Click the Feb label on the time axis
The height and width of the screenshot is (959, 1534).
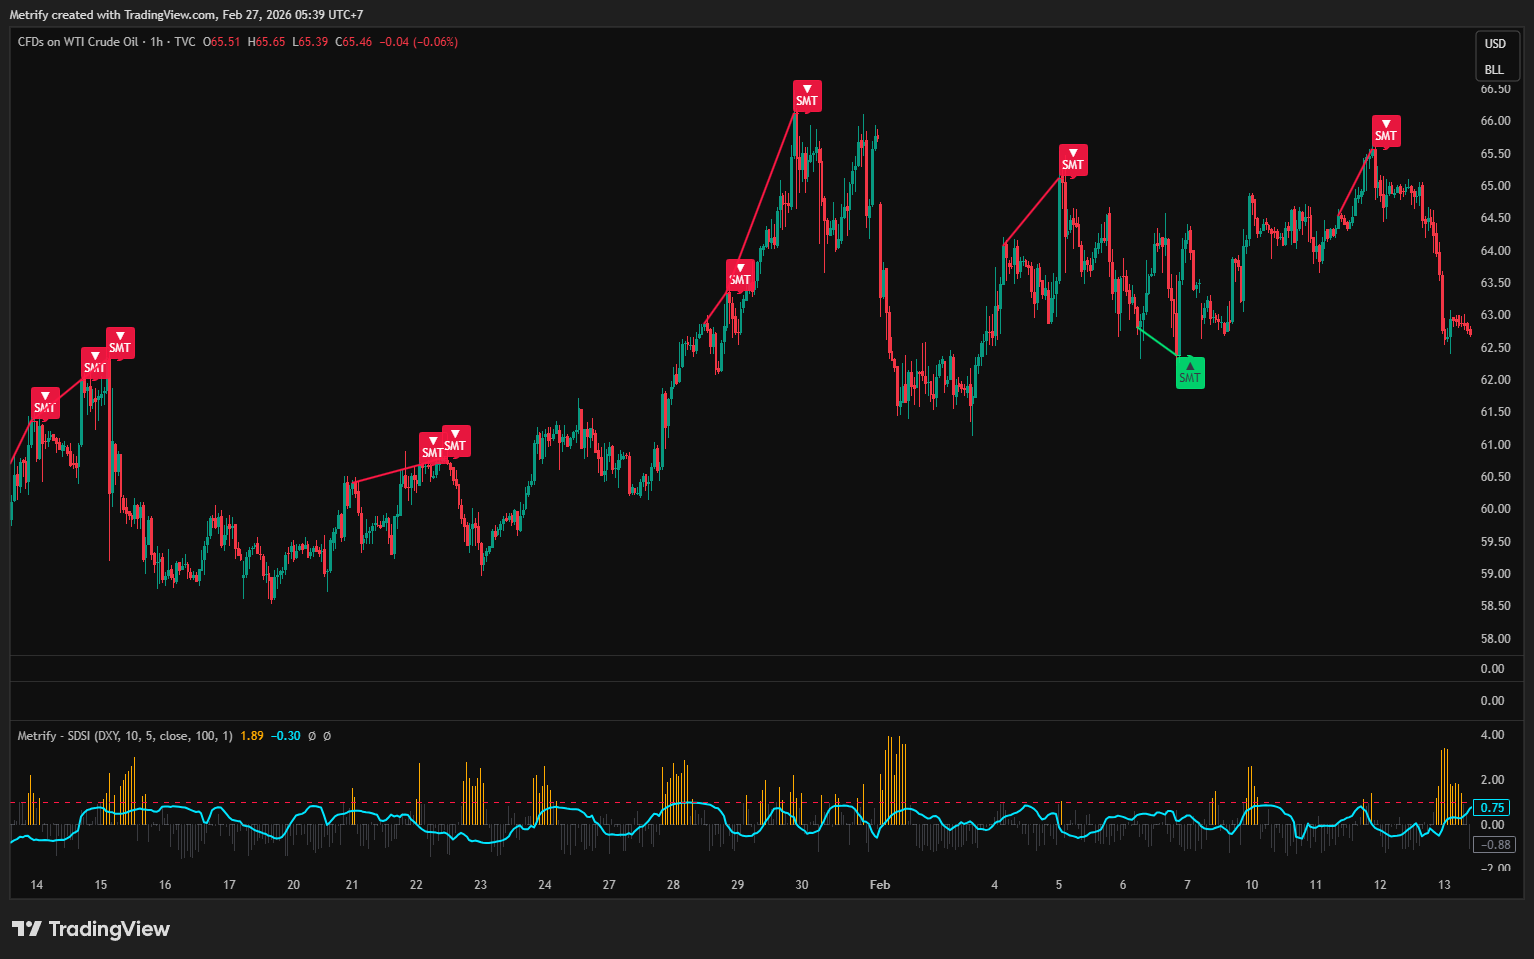880,885
